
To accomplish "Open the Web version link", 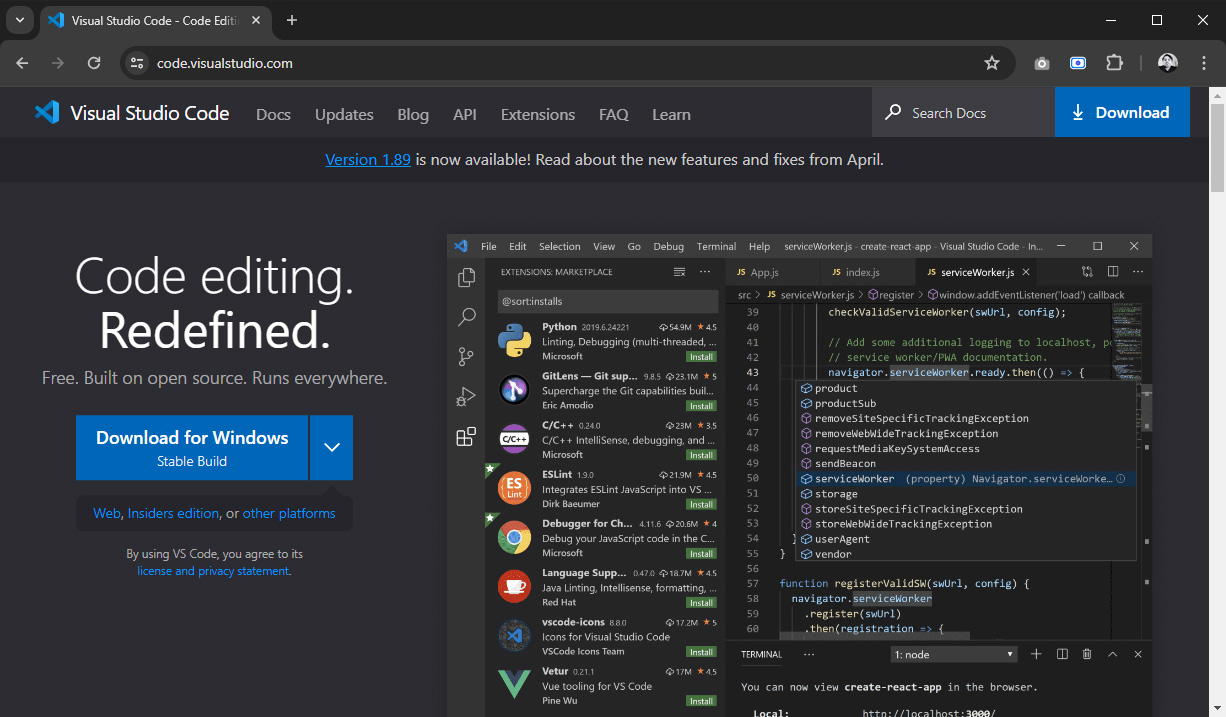I will (x=107, y=513).
